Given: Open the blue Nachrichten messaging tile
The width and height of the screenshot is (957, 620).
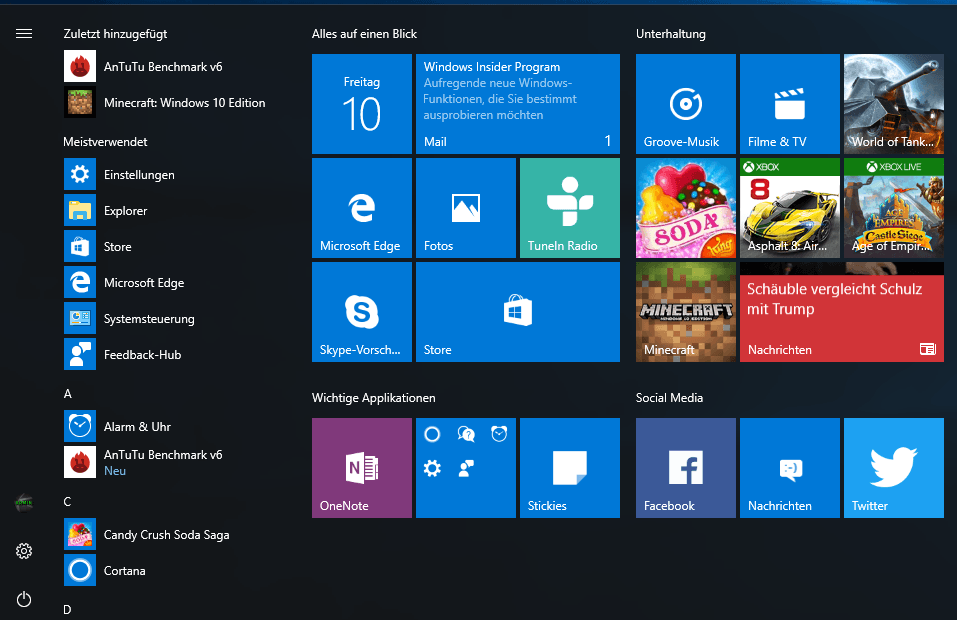Looking at the screenshot, I should (x=790, y=468).
